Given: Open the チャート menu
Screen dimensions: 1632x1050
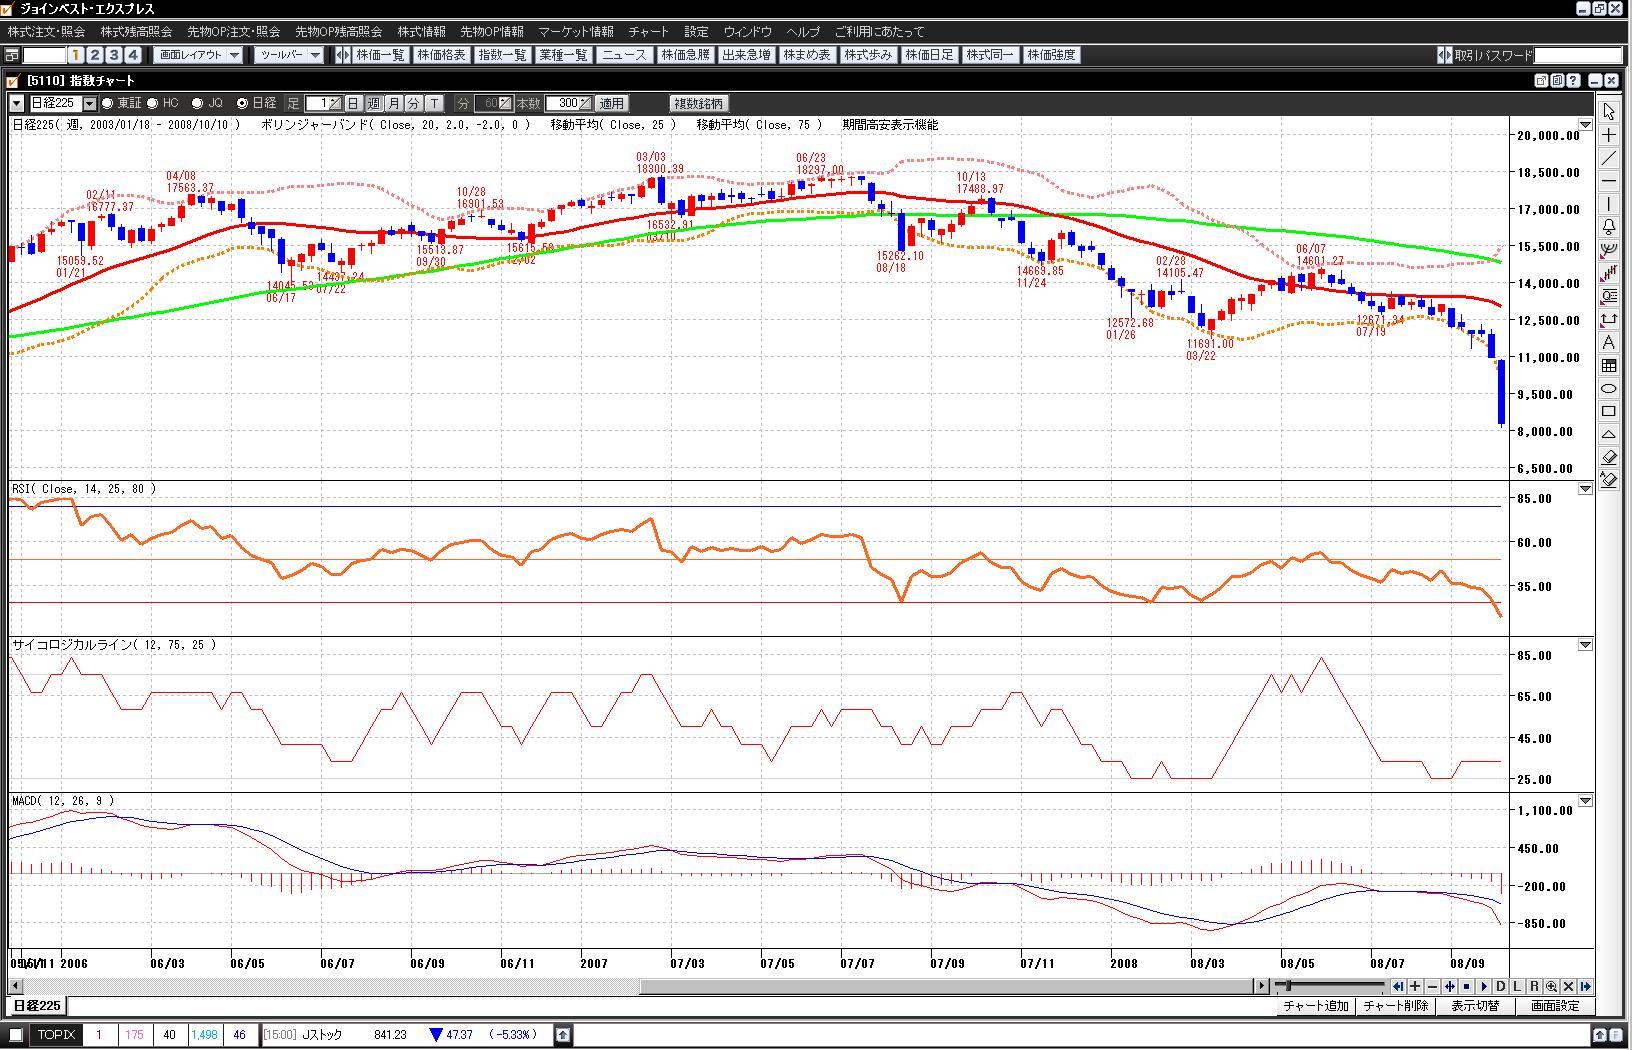Looking at the screenshot, I should tap(648, 32).
